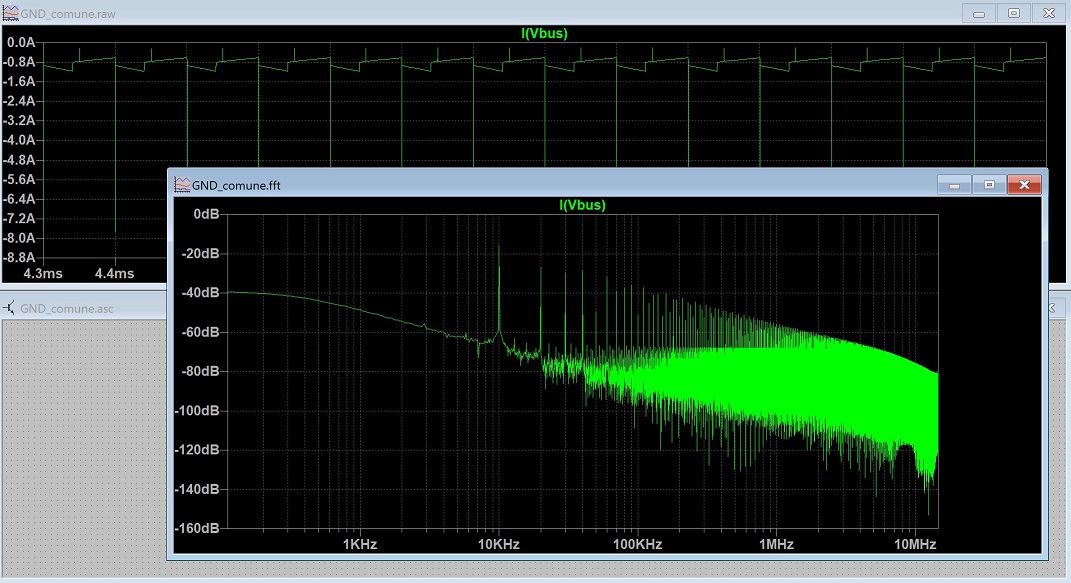The height and width of the screenshot is (583, 1071).
Task: Click the GND_comune.asc schematic window icon
Action: coord(10,308)
